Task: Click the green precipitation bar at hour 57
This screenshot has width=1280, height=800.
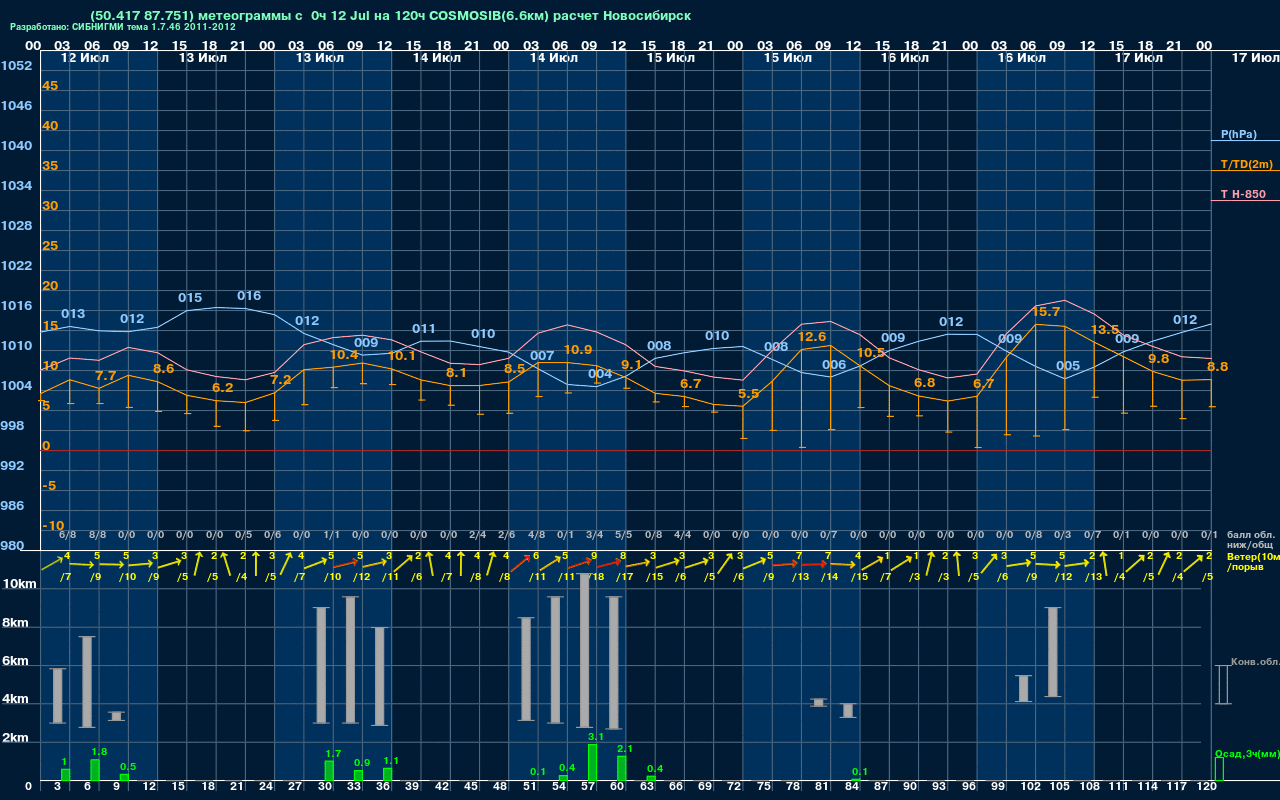Action: pos(593,763)
